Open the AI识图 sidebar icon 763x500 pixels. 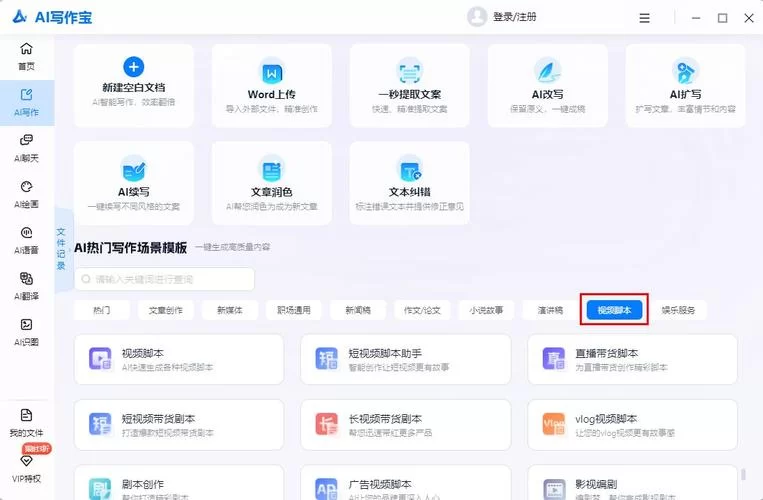26,324
